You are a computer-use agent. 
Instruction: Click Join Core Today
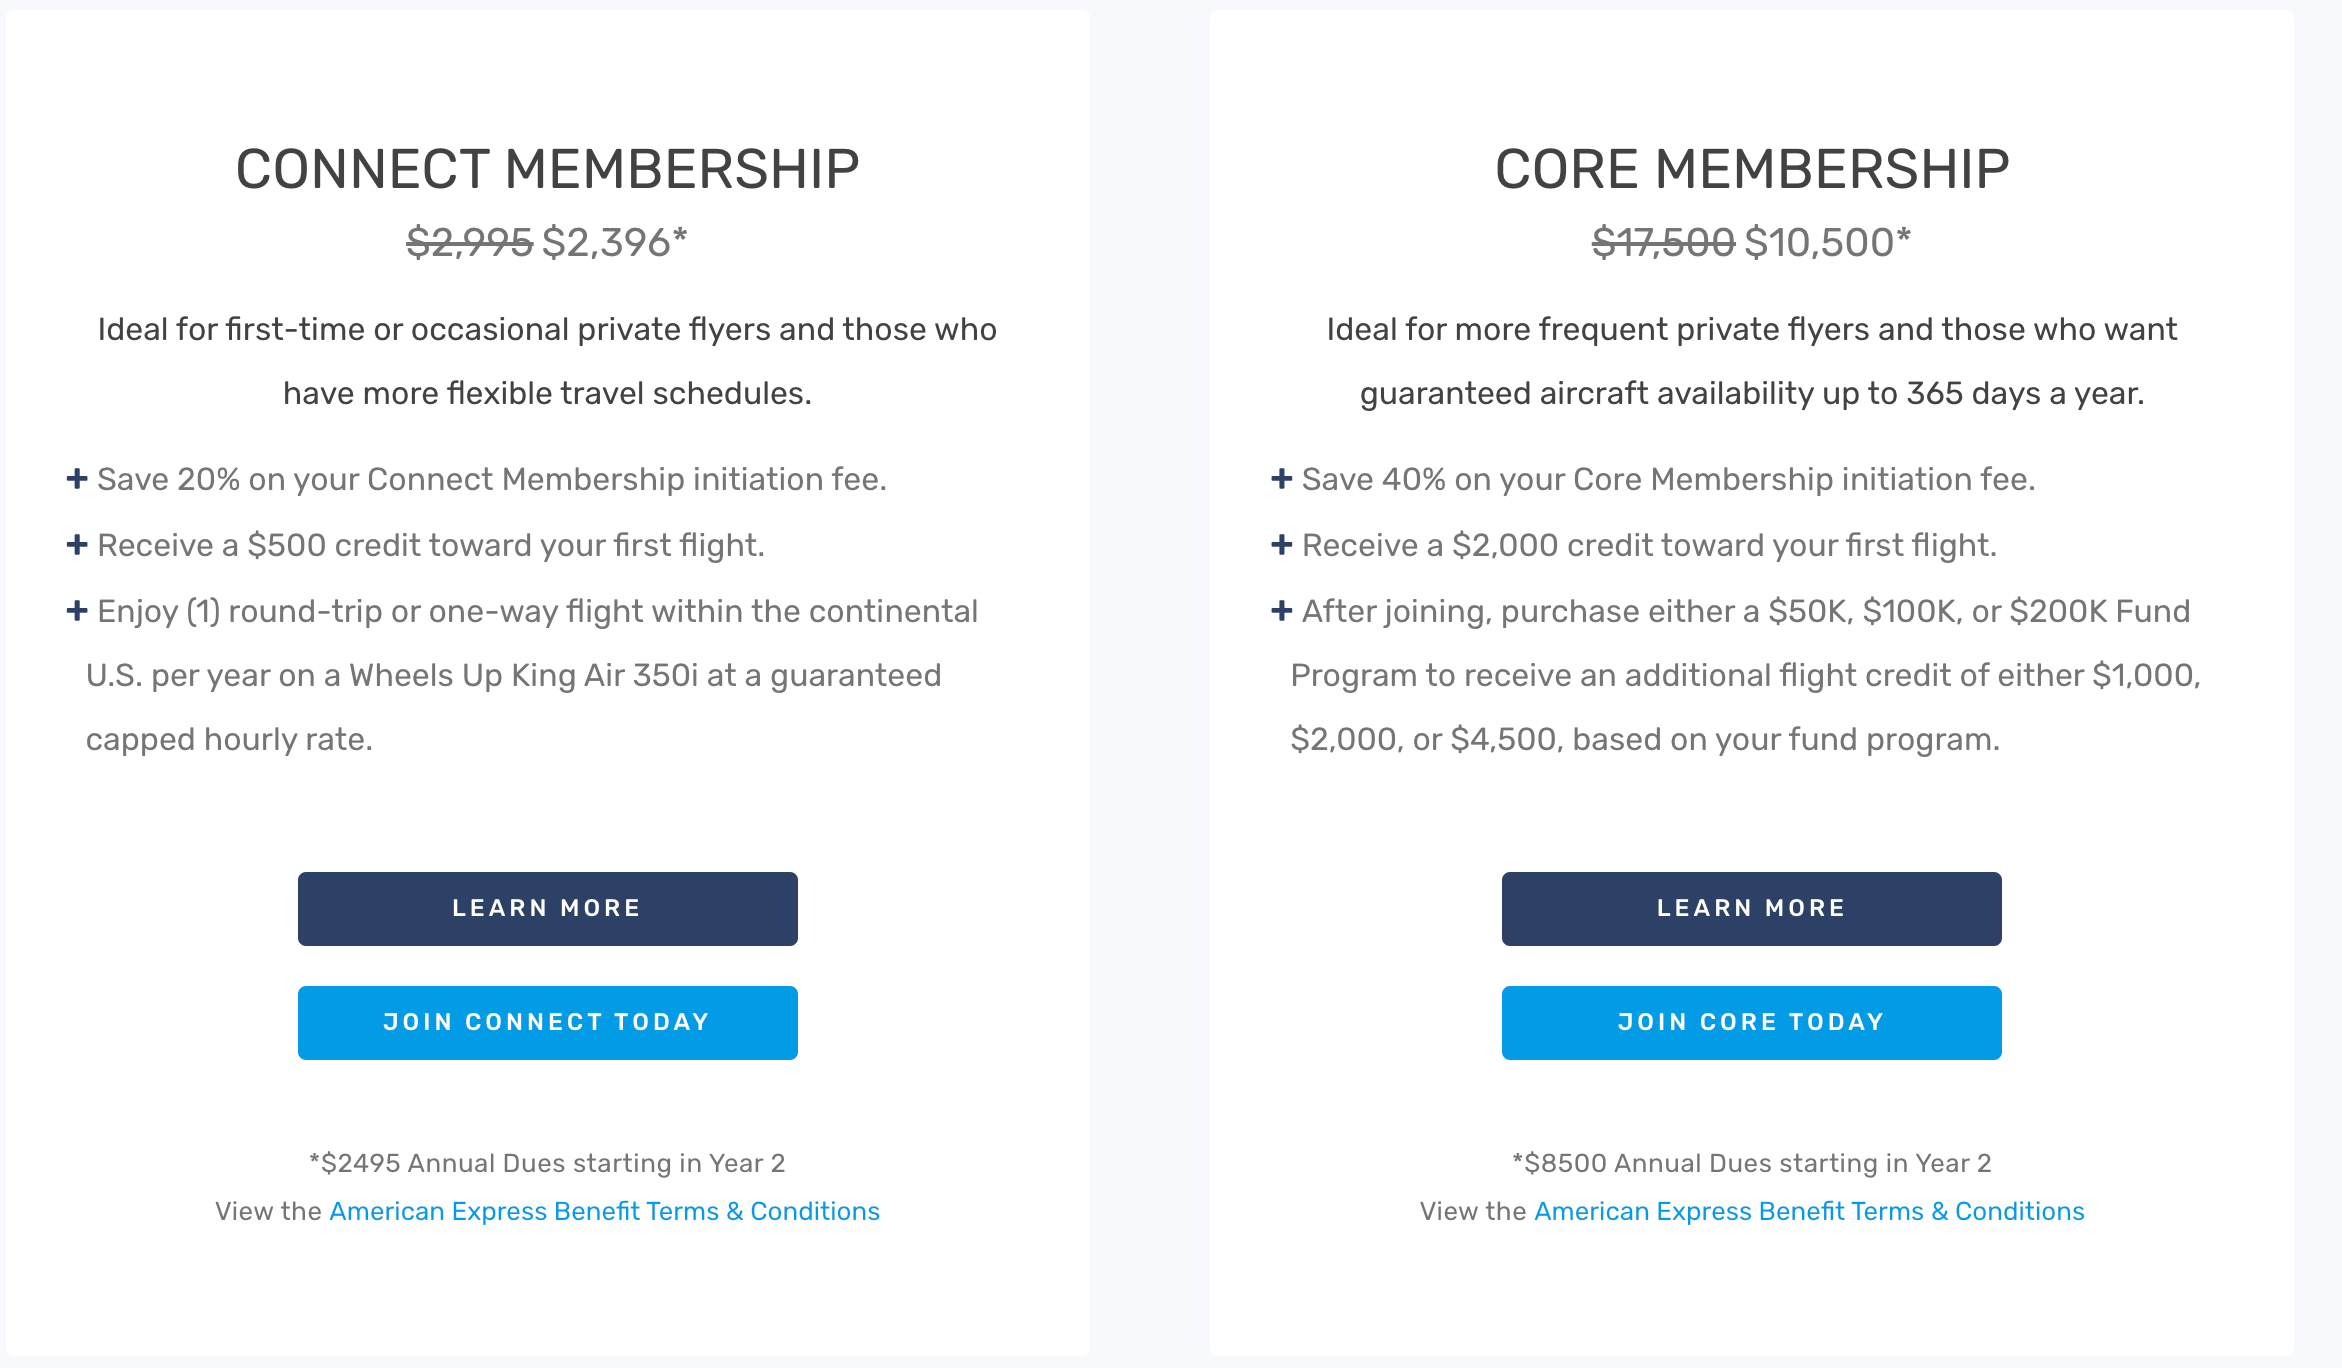[x=1750, y=1022]
